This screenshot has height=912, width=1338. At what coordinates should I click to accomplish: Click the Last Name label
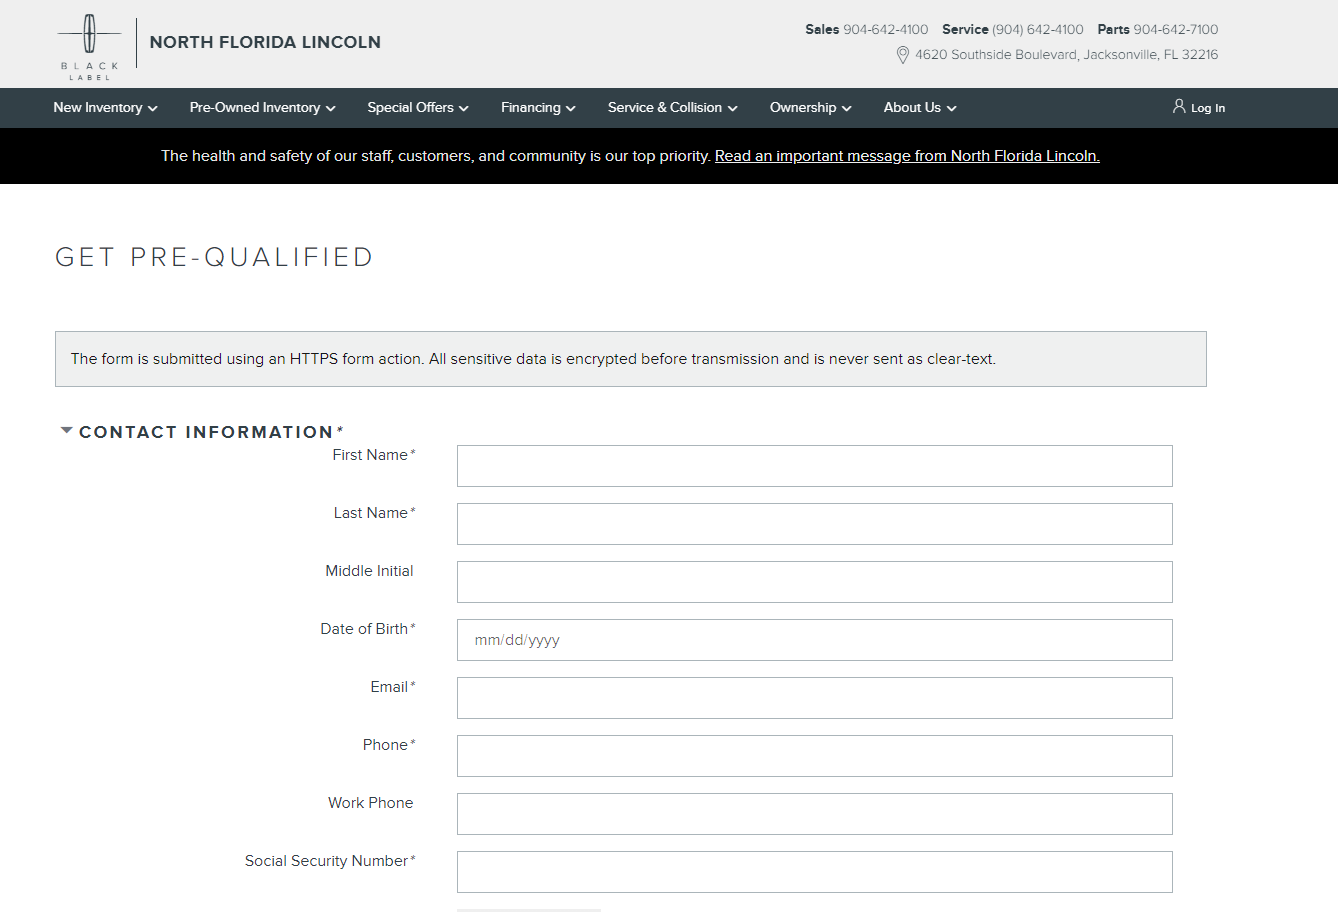pyautogui.click(x=374, y=513)
